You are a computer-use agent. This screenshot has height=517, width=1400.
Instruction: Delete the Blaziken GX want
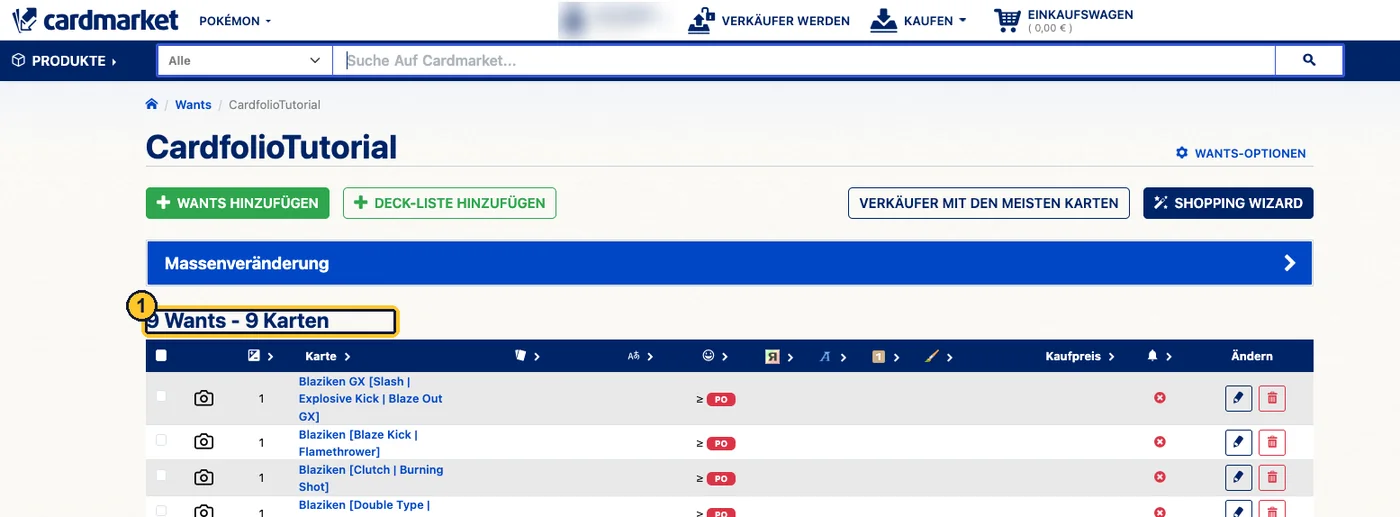(1272, 398)
